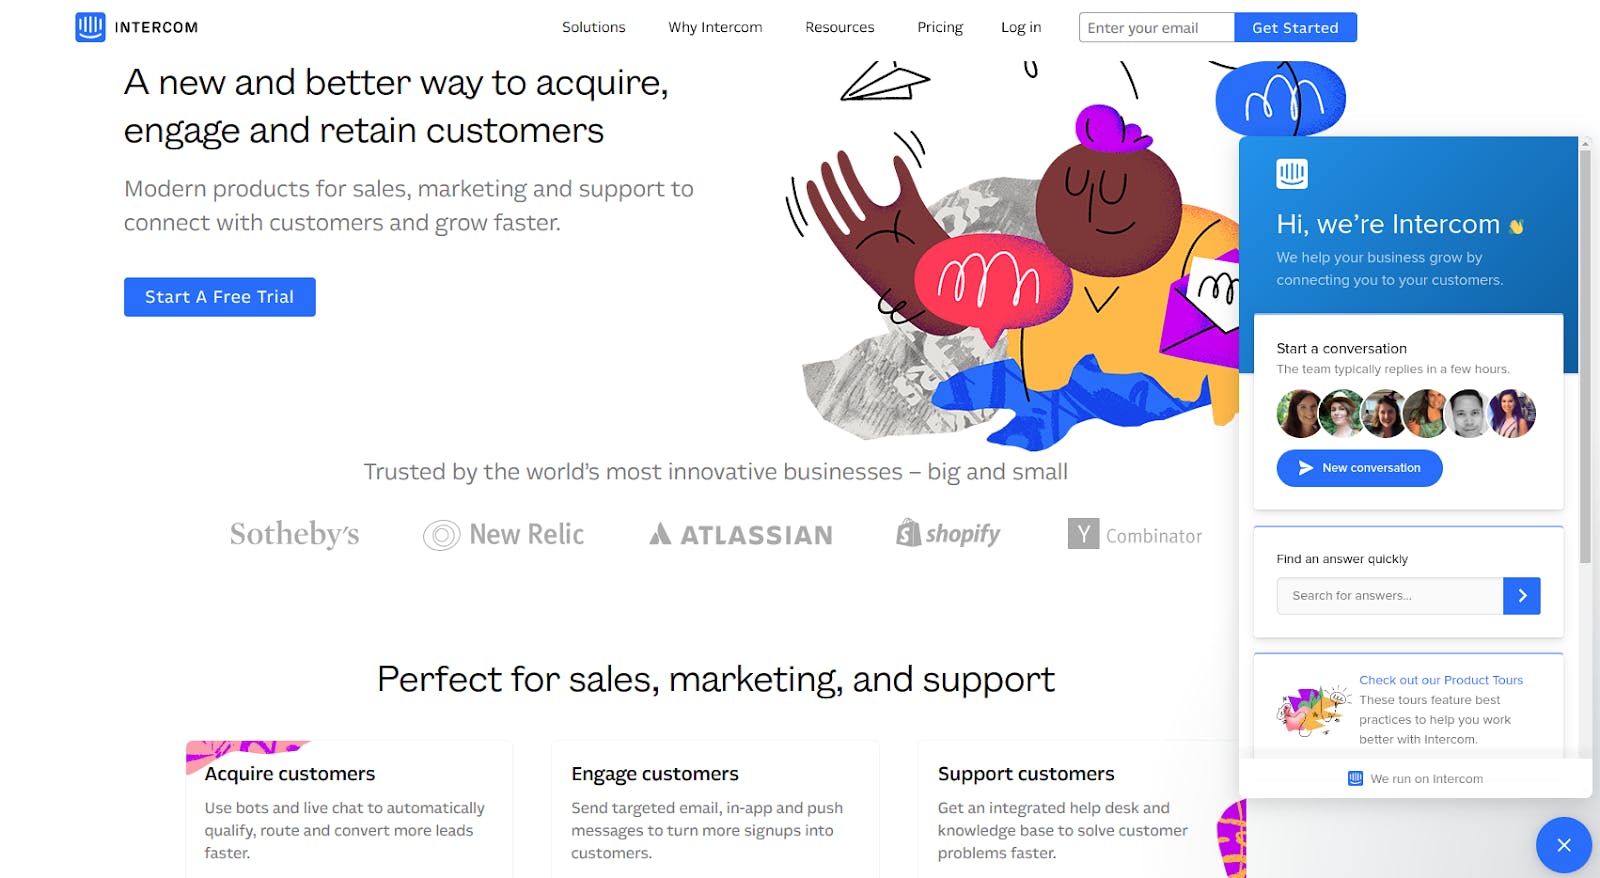The height and width of the screenshot is (878, 1600).
Task: Click the Shopify logo
Action: coord(948,534)
